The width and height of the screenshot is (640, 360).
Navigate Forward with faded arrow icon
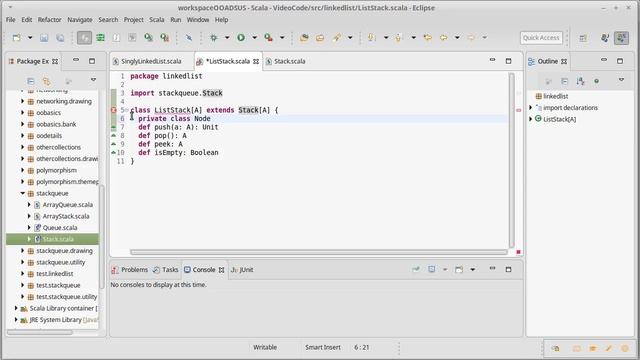click(471, 38)
